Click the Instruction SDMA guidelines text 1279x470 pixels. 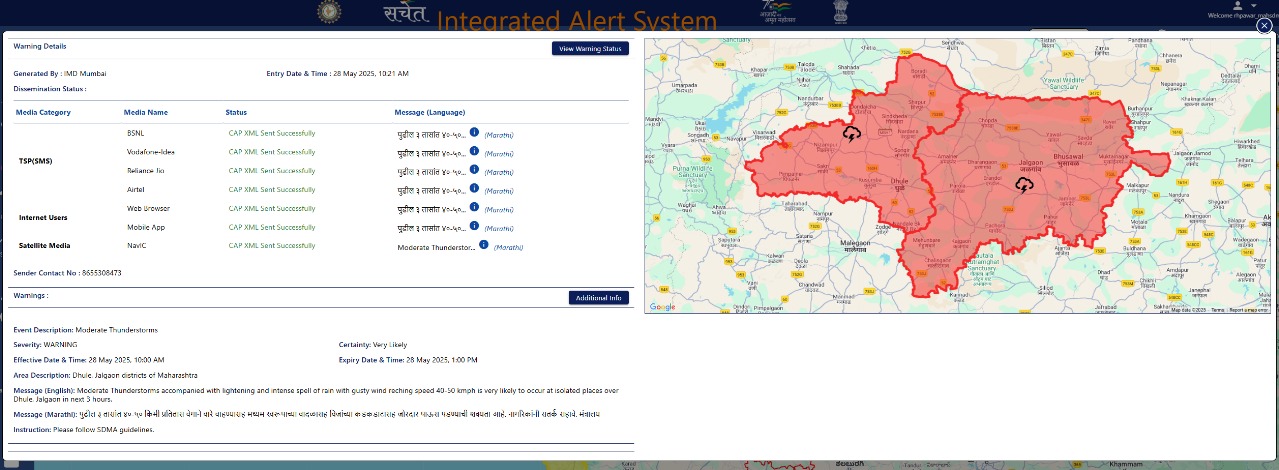(x=84, y=429)
